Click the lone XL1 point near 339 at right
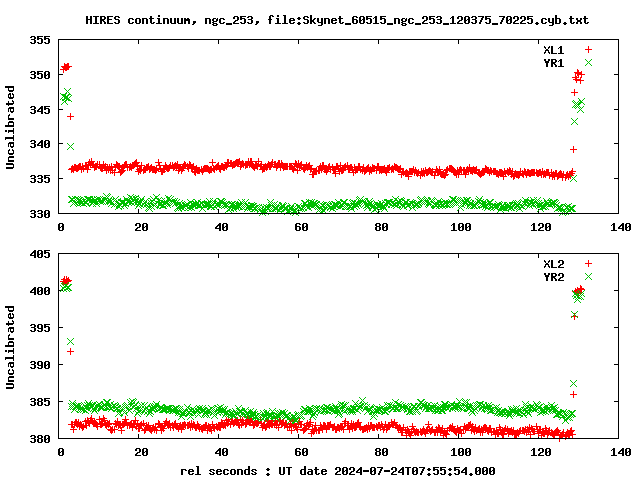Image resolution: width=640 pixels, height=480 pixels. pos(573,150)
